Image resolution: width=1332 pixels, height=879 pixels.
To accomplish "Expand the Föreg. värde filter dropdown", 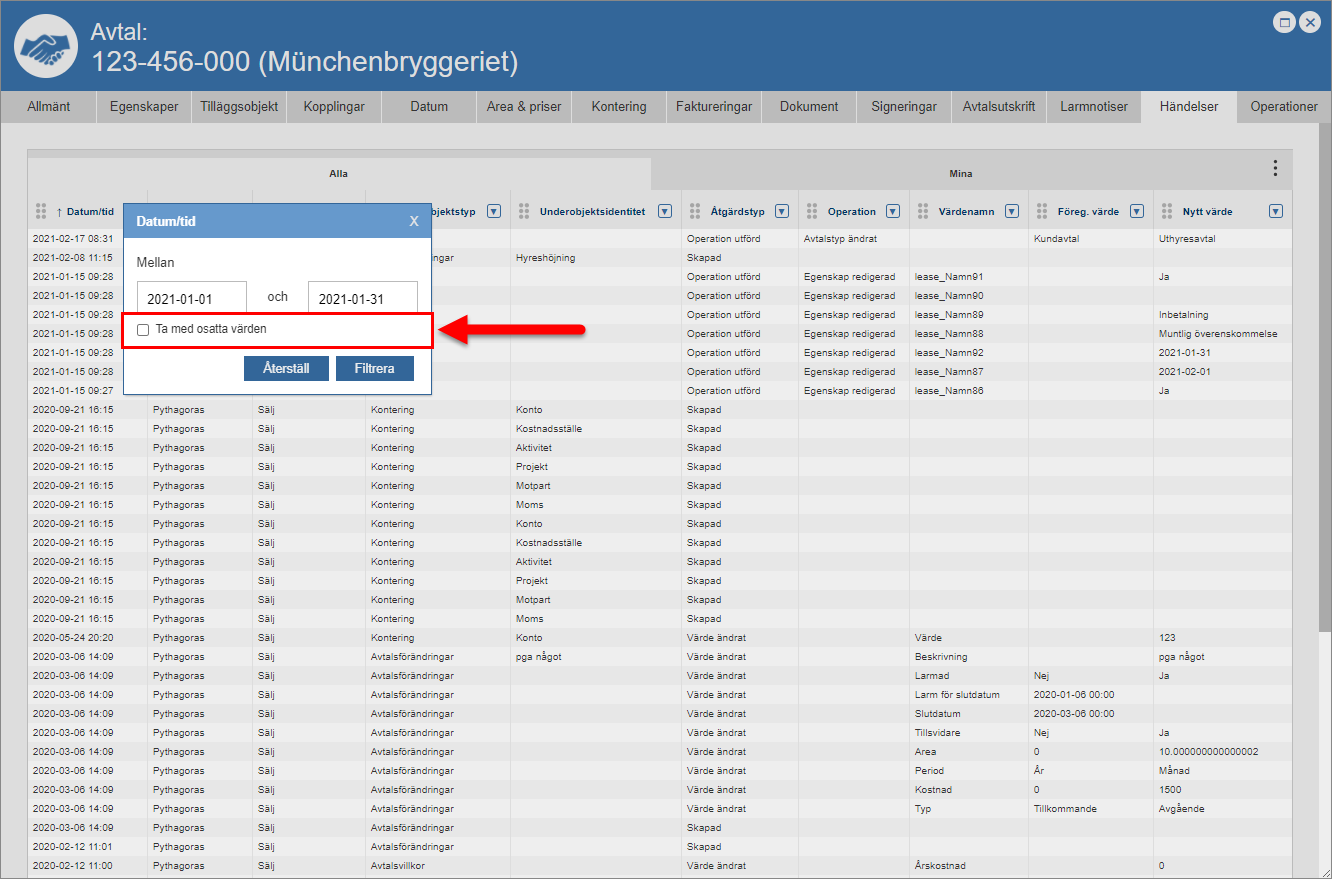I will 1136,211.
